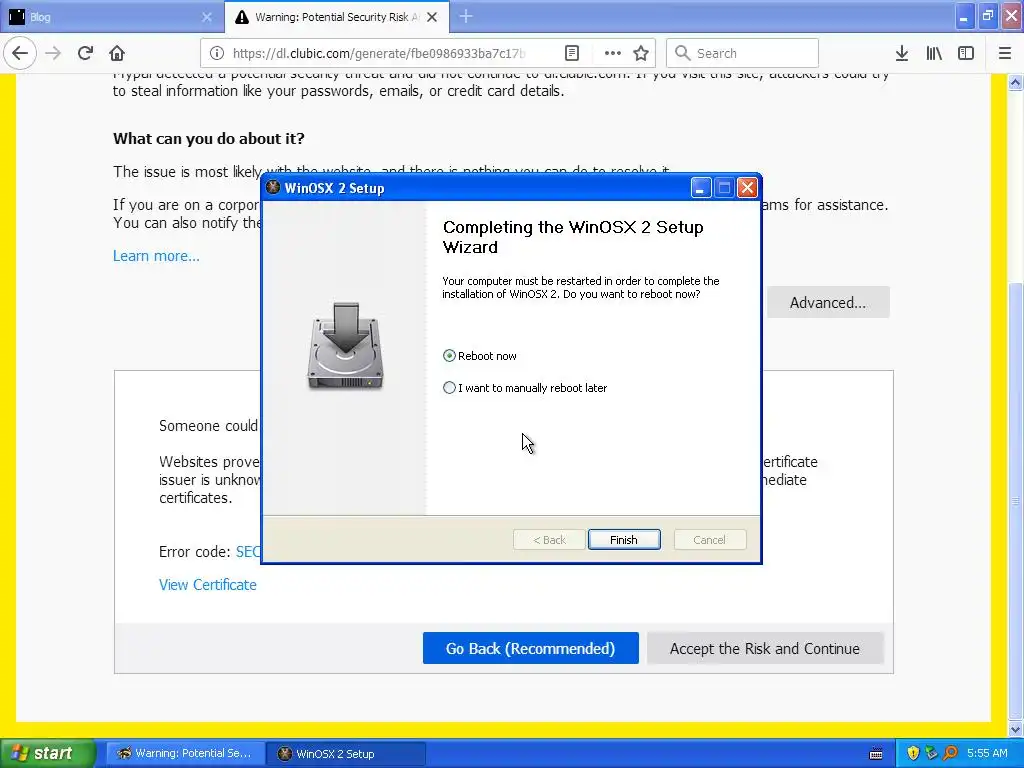Open the Firefox hamburger menu
1024x768 pixels.
[1004, 53]
